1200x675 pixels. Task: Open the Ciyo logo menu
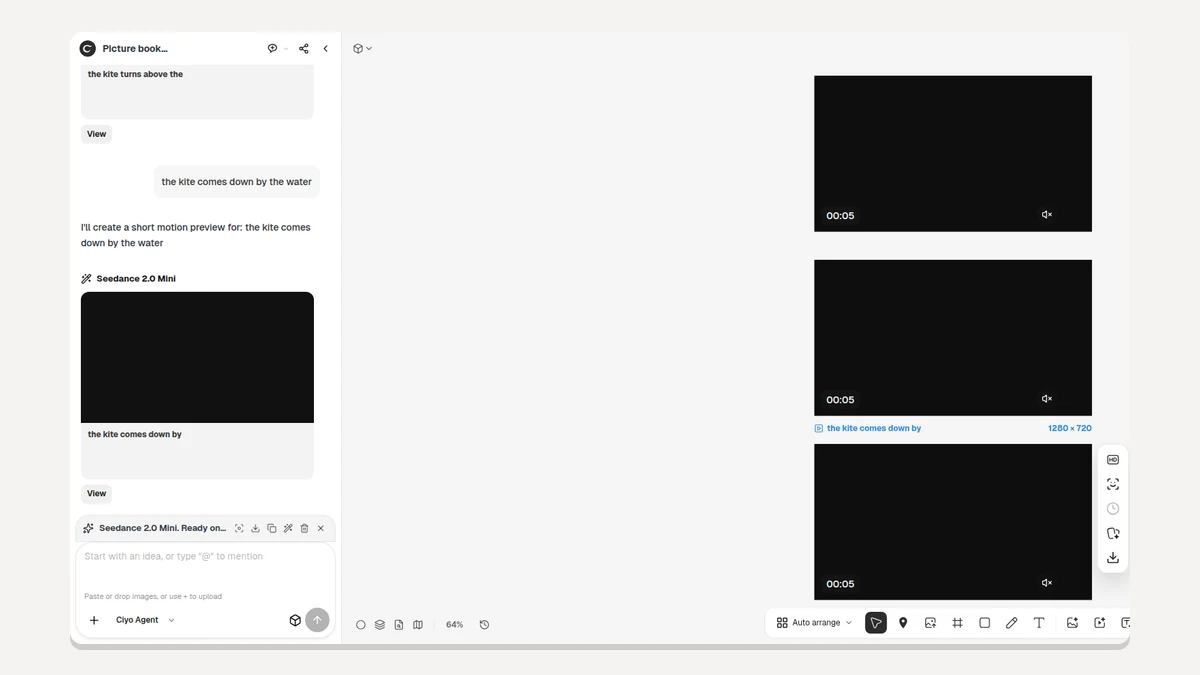coord(87,48)
